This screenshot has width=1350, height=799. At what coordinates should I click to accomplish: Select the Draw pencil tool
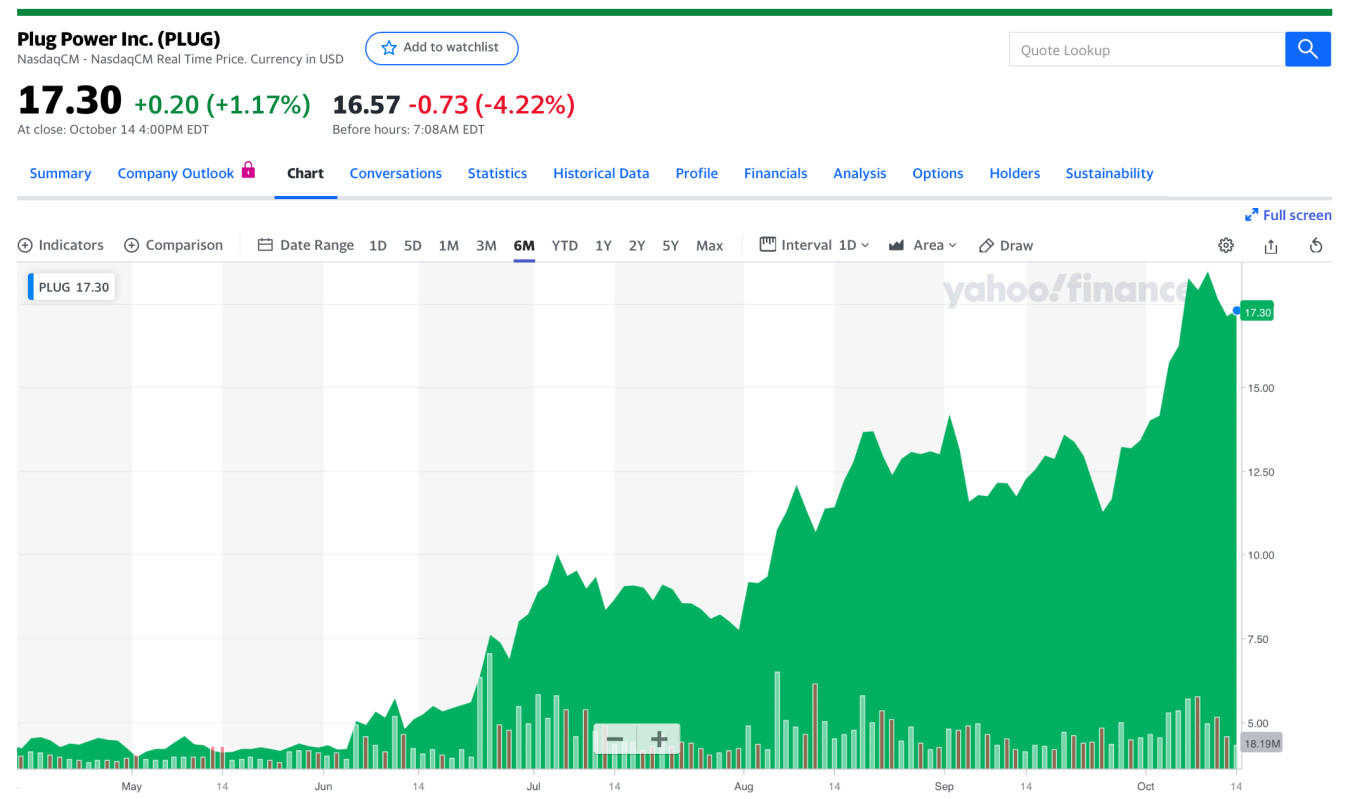click(1006, 245)
